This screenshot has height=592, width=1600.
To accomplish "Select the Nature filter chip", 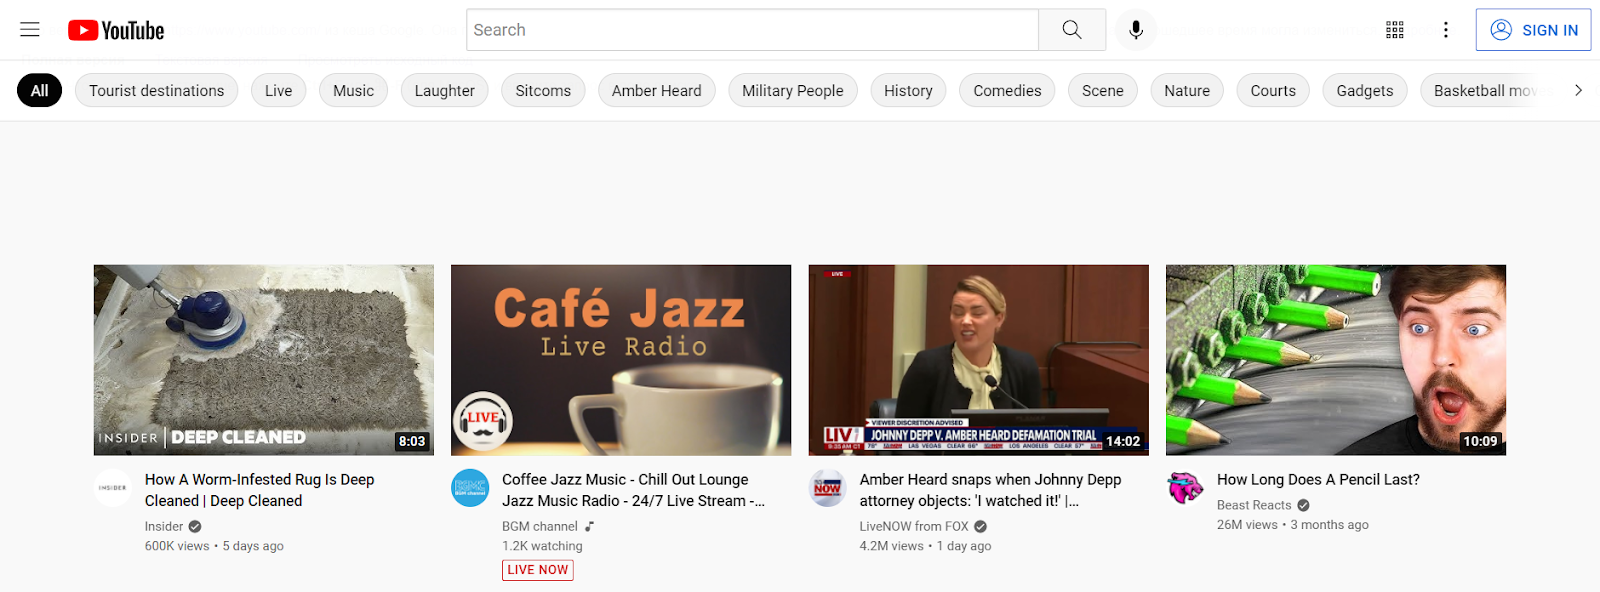I will 1187,90.
